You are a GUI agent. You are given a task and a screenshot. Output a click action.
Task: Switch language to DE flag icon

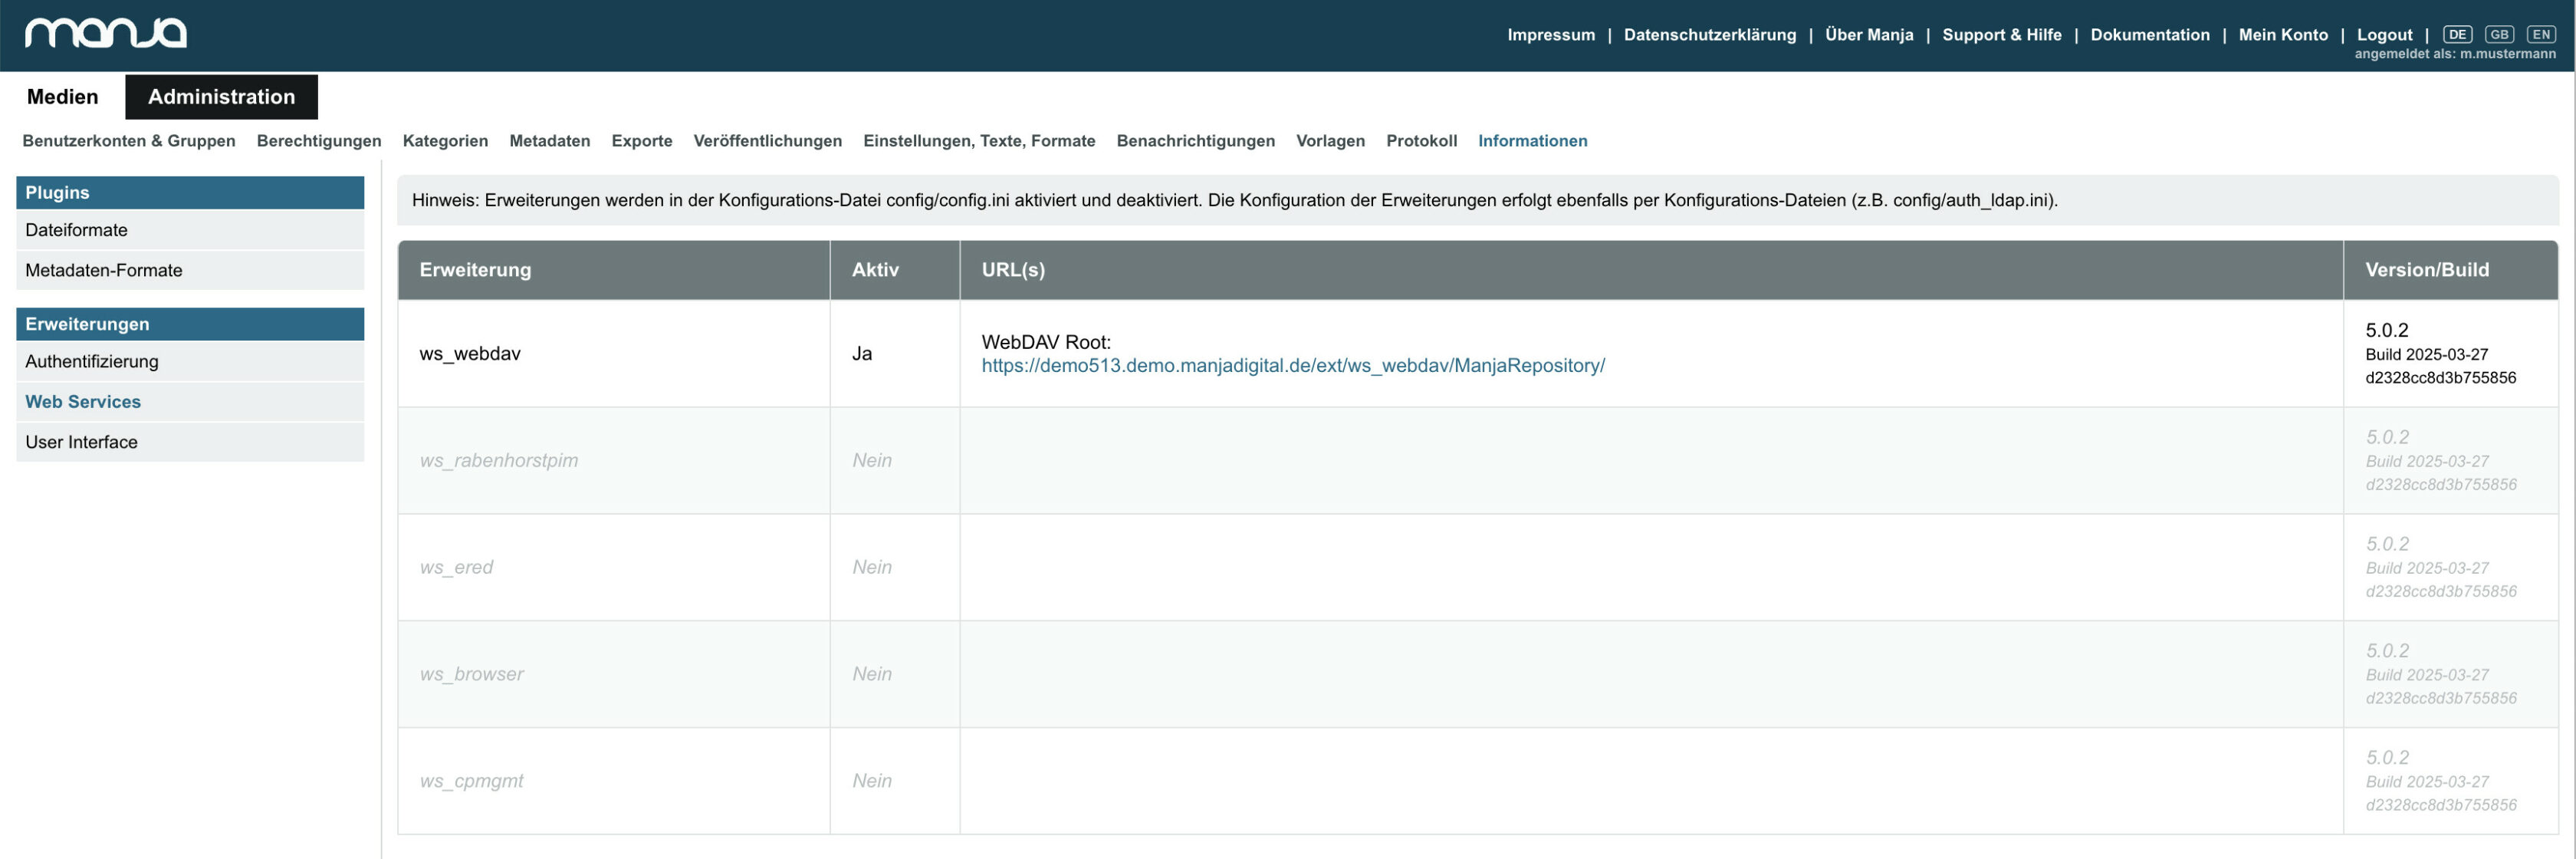pyautogui.click(x=2457, y=34)
